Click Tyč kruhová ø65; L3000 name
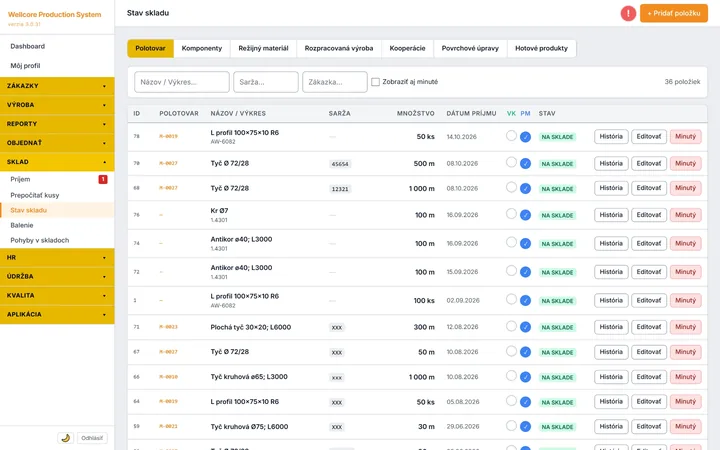The height and width of the screenshot is (450, 720). [249, 377]
